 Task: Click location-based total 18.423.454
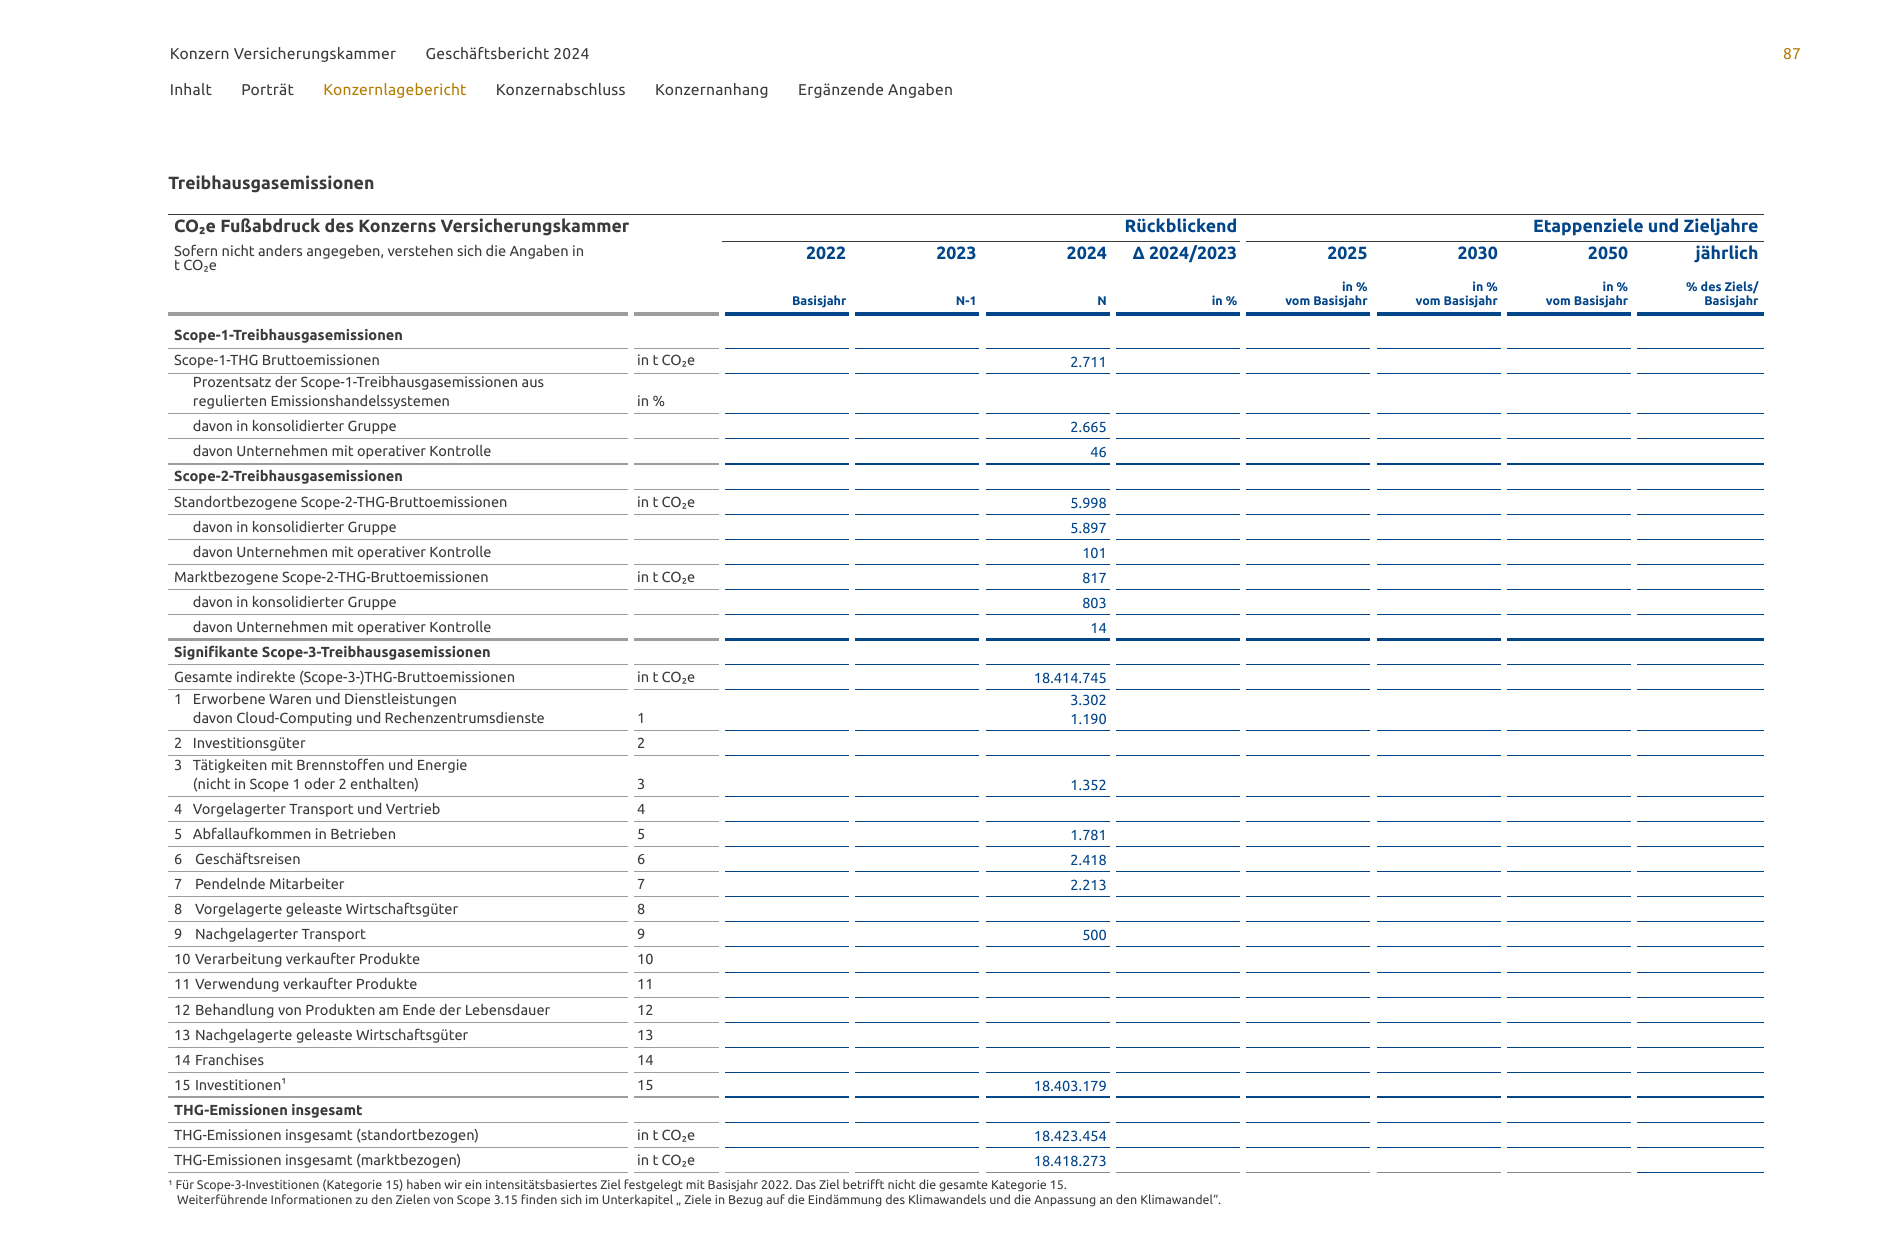1070,1136
